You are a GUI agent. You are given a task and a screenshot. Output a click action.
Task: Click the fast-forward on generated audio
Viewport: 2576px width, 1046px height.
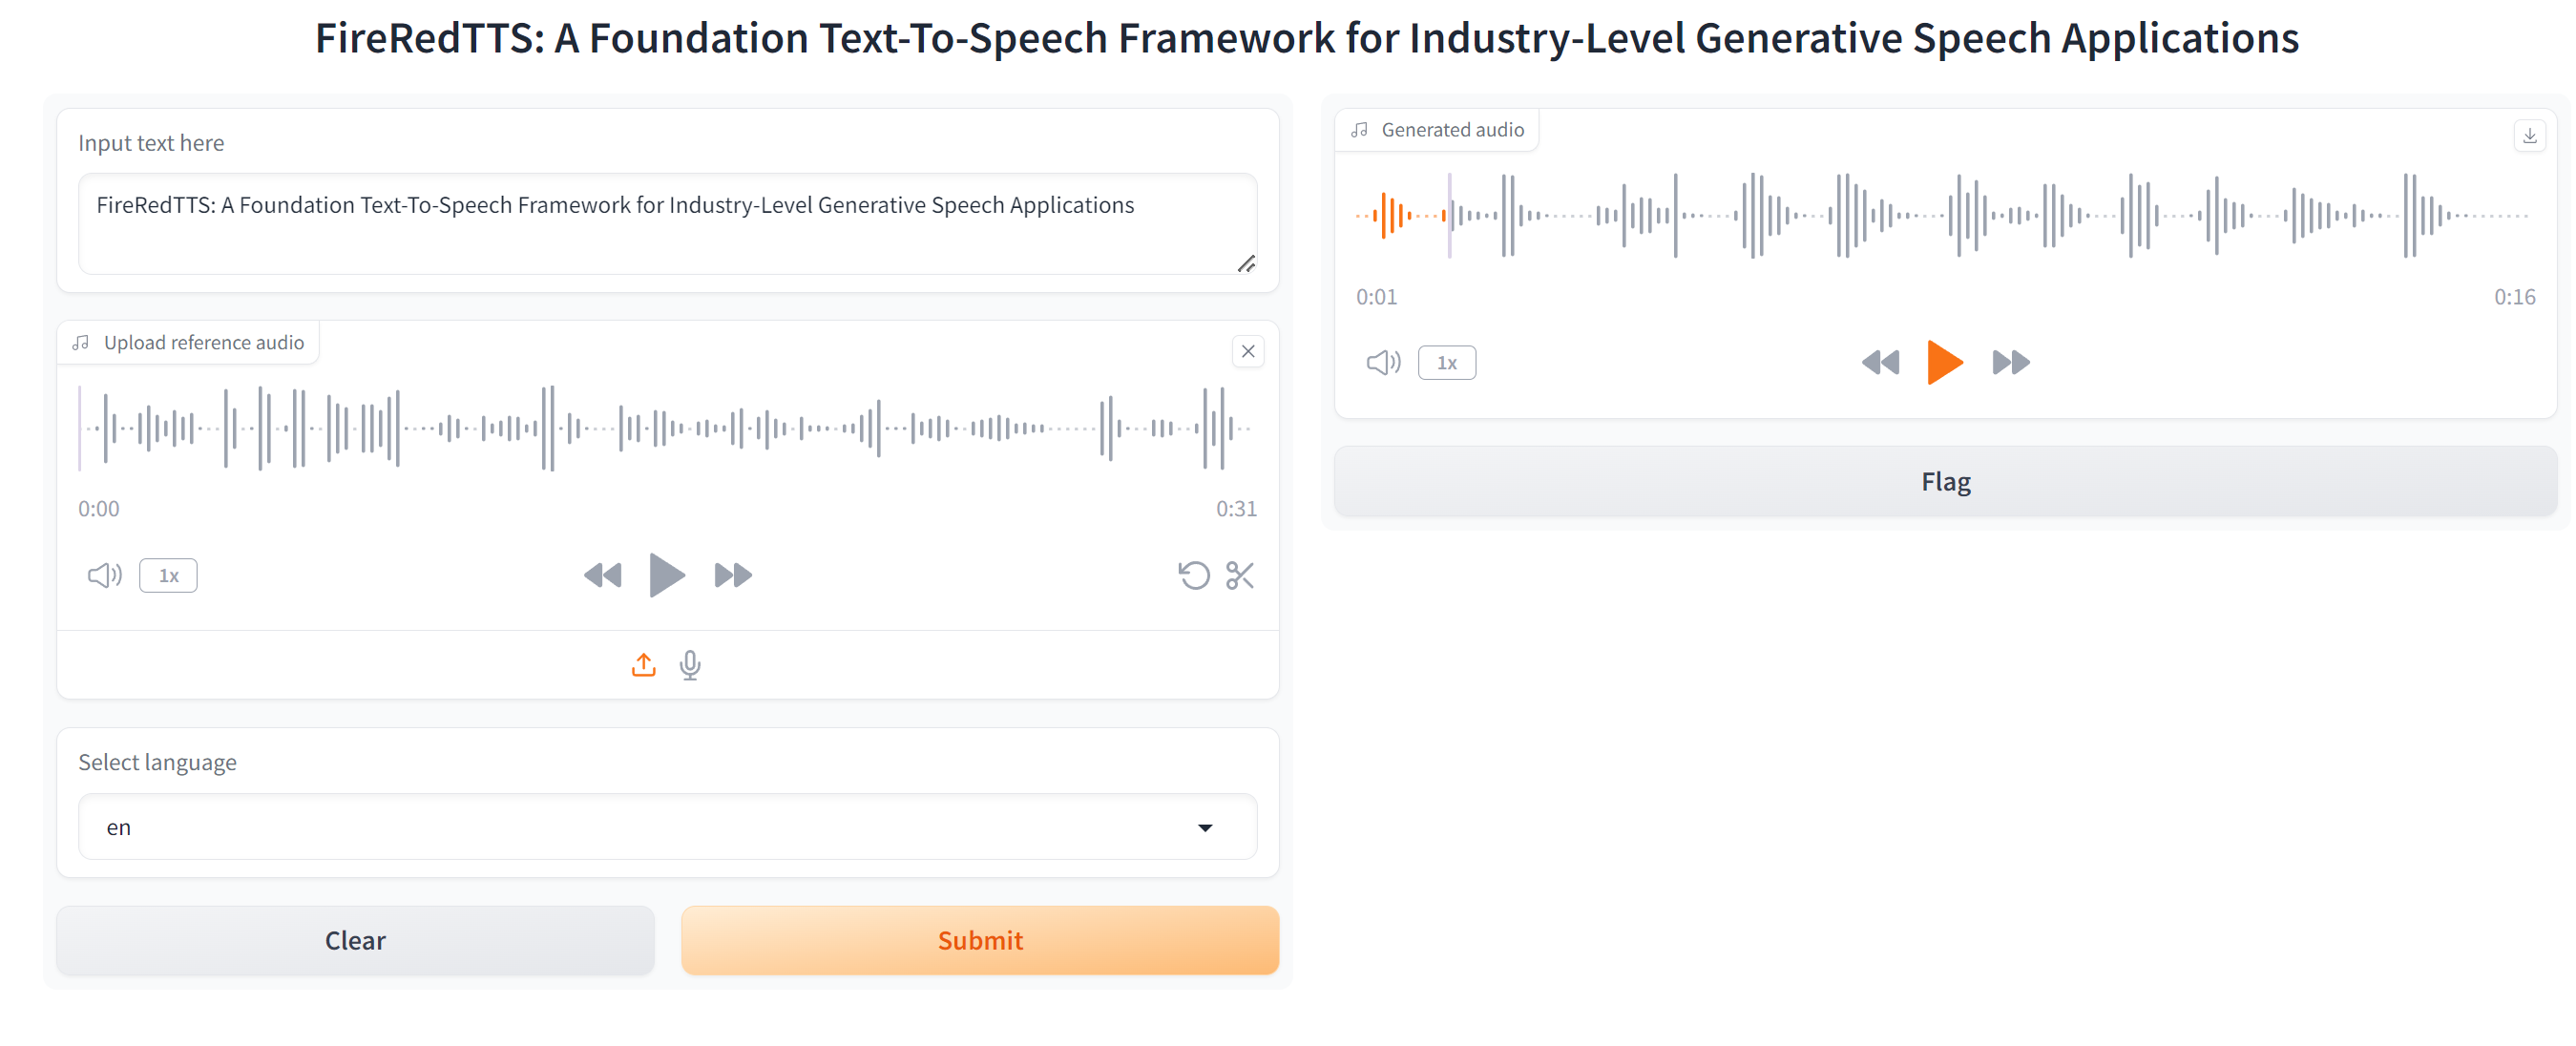[2009, 362]
